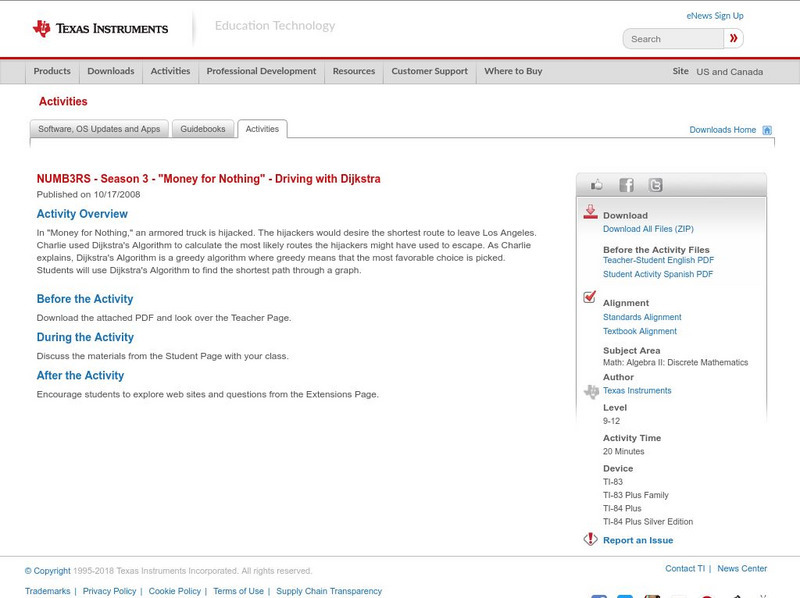Click the Education Technology header text
This screenshot has width=800, height=598.
tap(275, 26)
